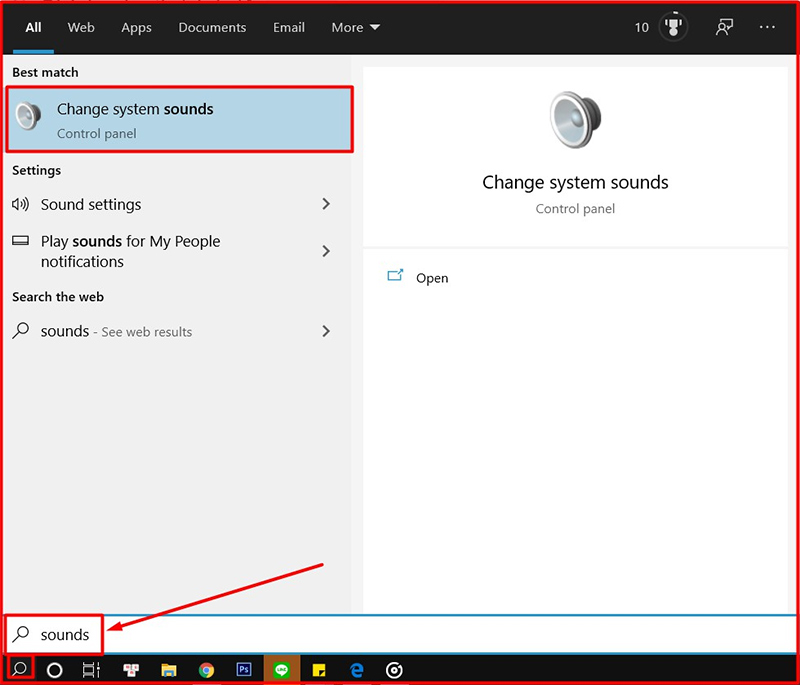Open the three-dot options menu
Screen dimensions: 800x685
tap(768, 27)
